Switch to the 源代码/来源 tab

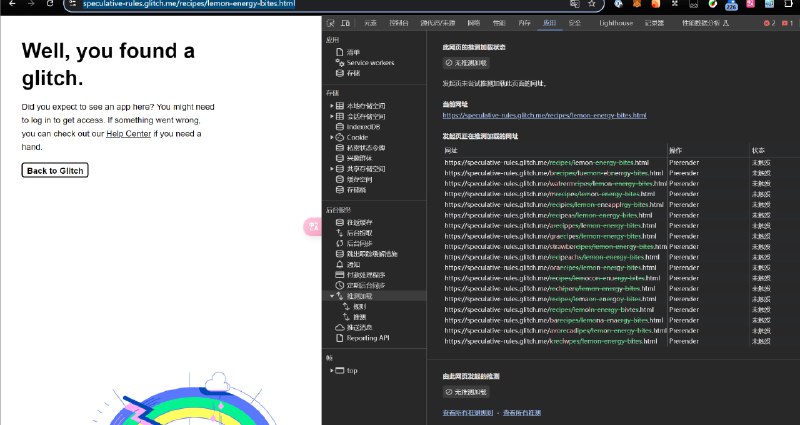coord(438,23)
